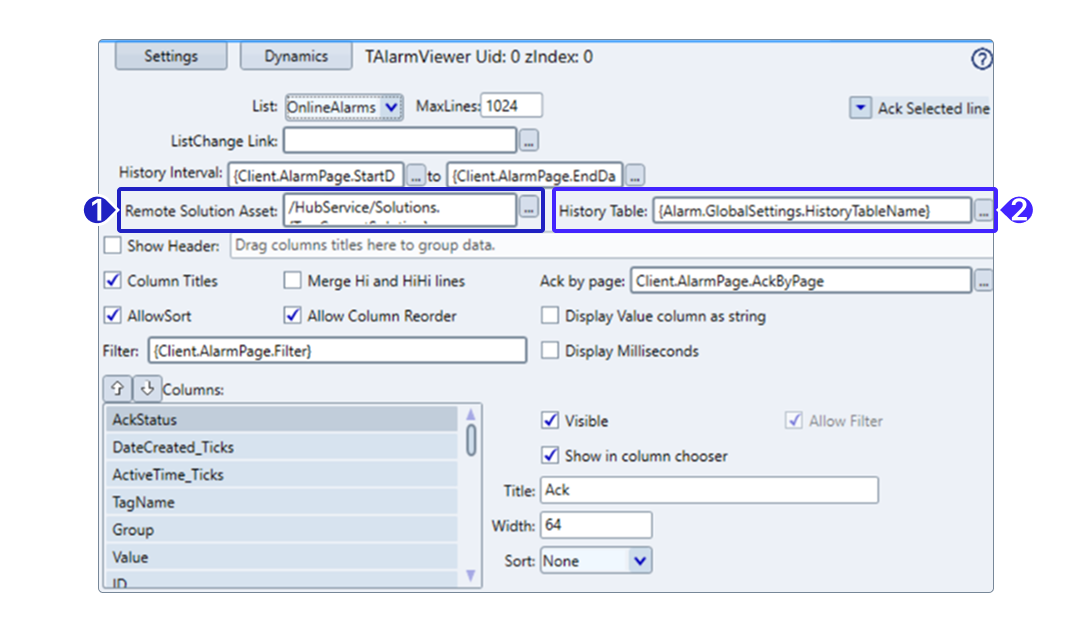Toggle Merge Hi and HiHi lines

pyautogui.click(x=292, y=282)
